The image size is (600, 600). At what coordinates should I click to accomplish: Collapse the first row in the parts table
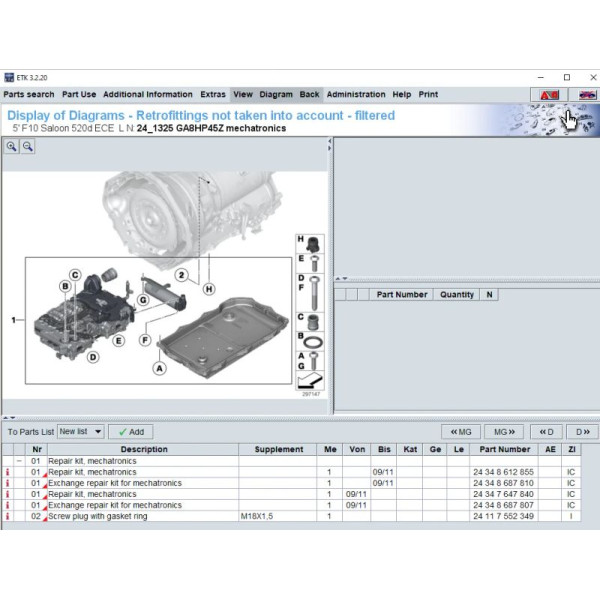20,461
